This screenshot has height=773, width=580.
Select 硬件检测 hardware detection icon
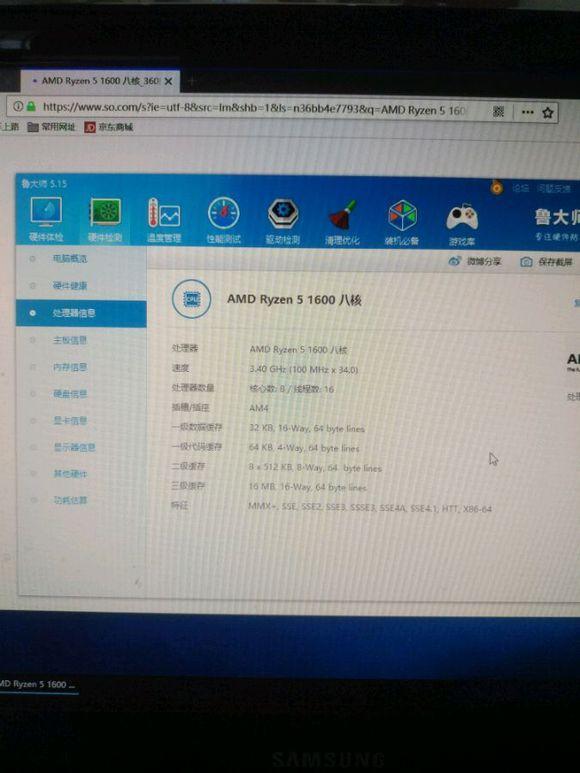105,219
